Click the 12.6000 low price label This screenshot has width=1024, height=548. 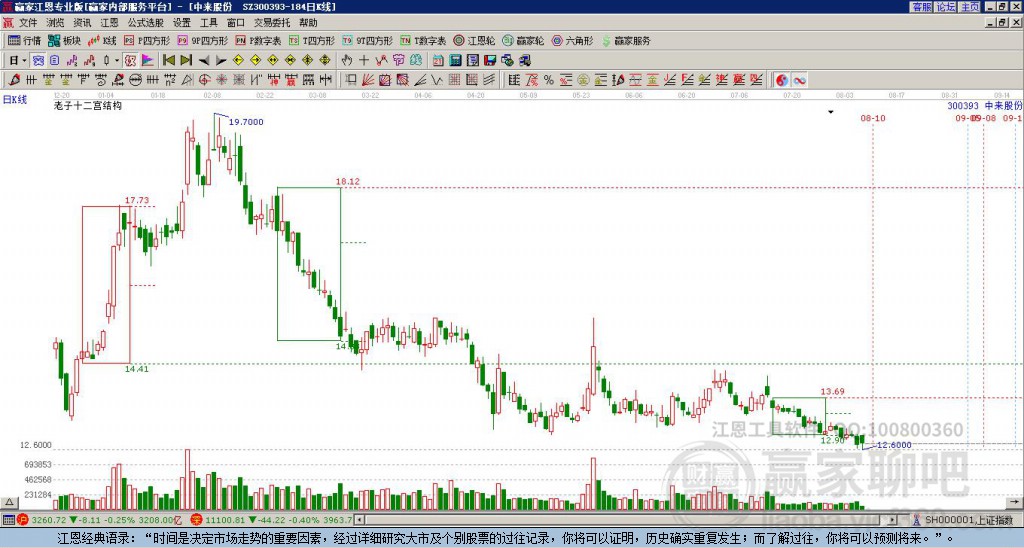pos(894,445)
